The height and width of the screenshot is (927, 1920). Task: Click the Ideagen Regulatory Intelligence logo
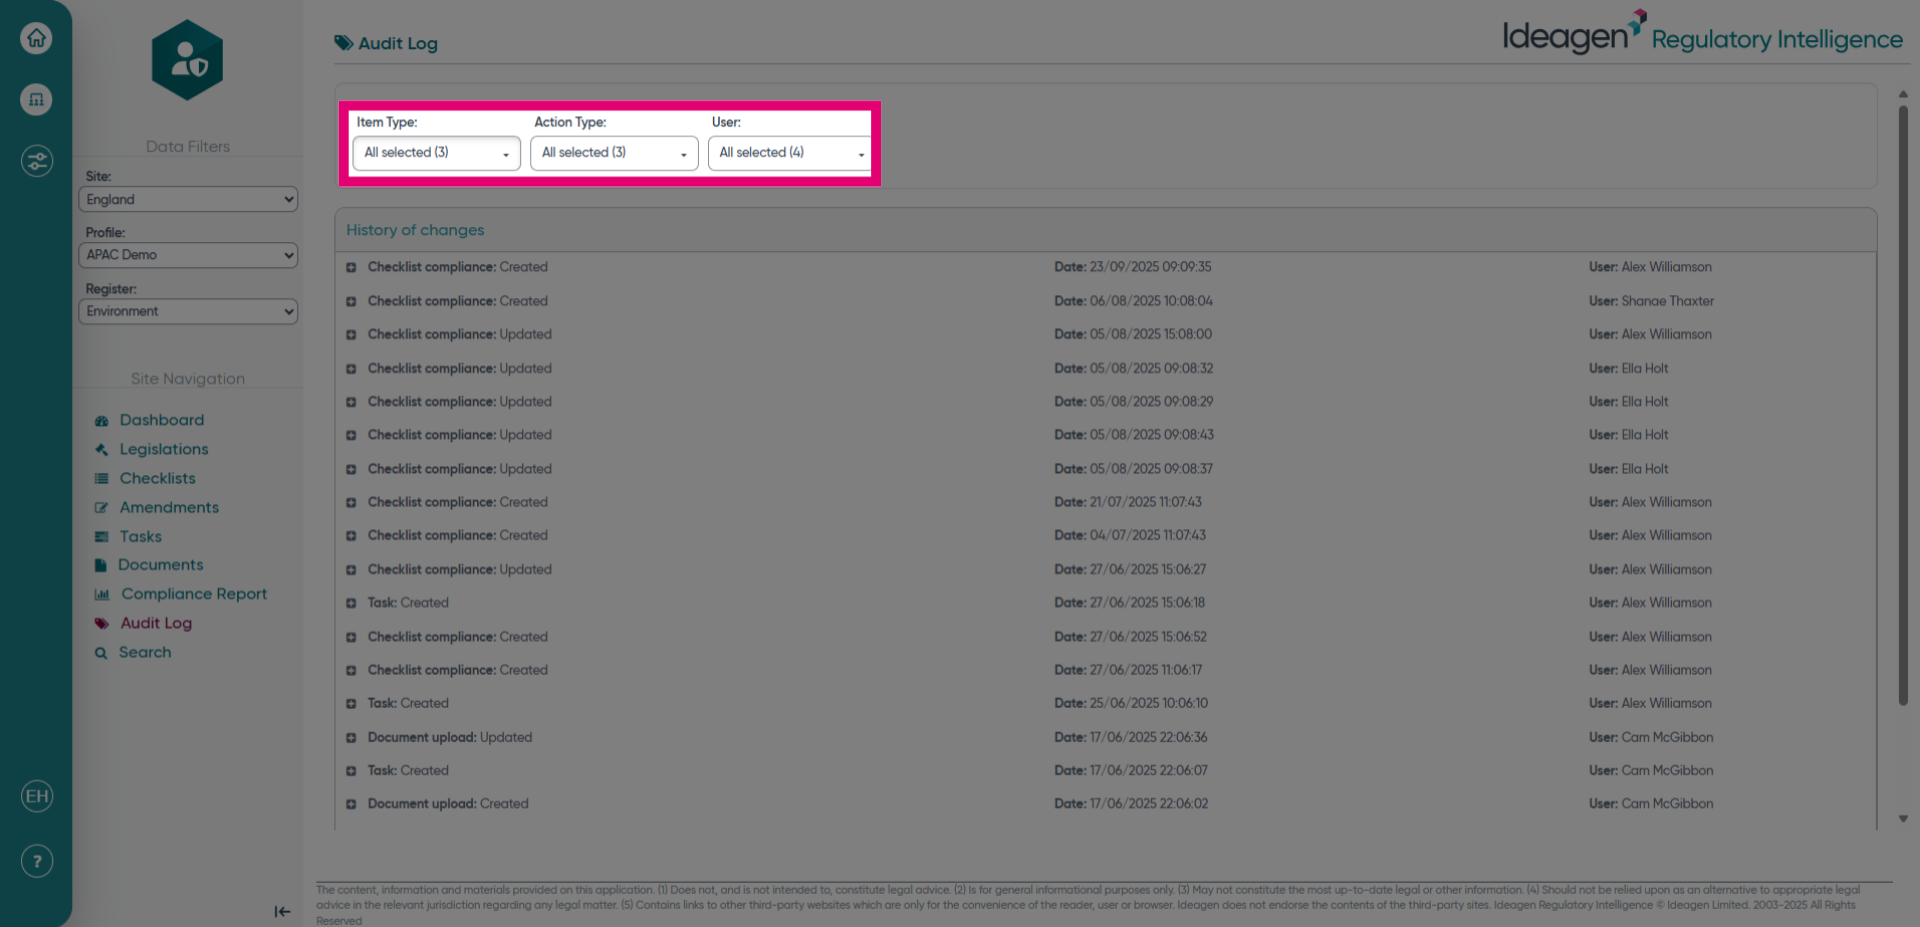[x=1702, y=34]
